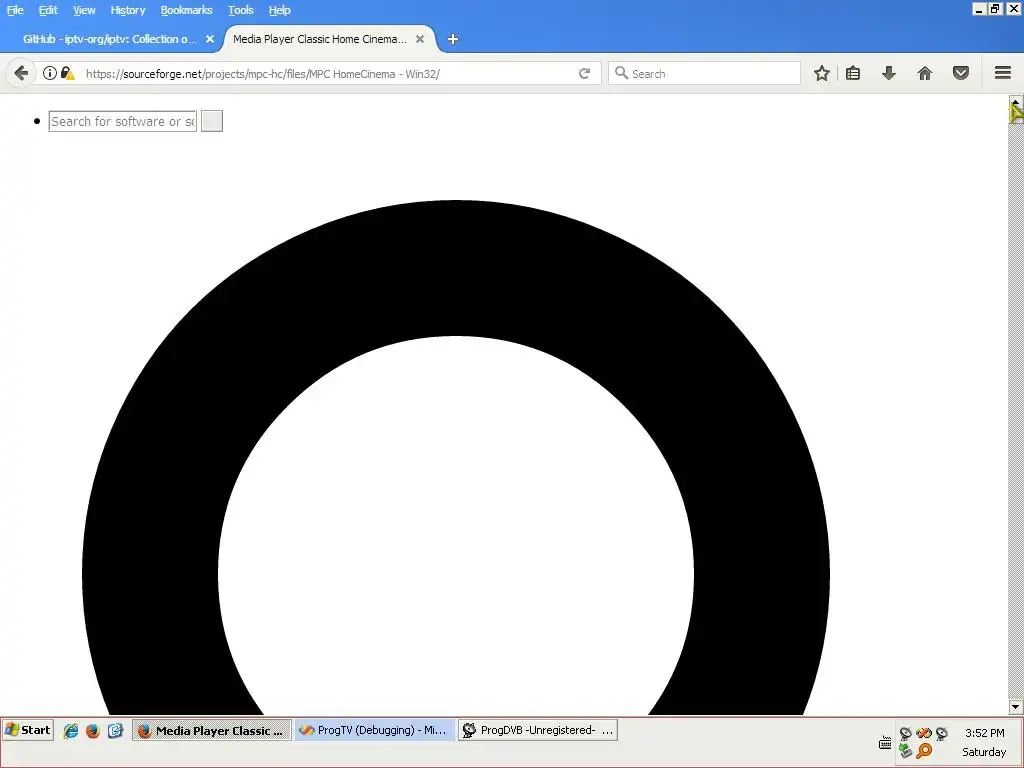Open the File menu
Screen dimensions: 1024x768
[x=15, y=10]
